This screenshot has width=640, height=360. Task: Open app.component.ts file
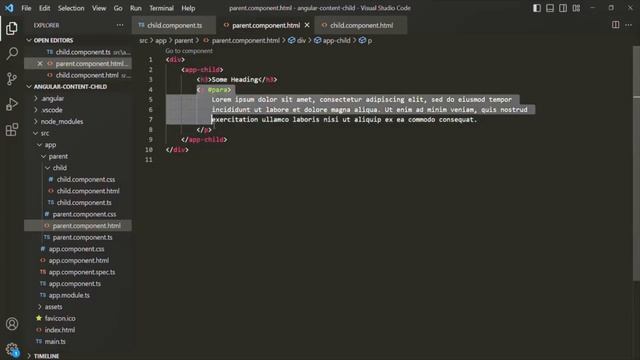click(75, 283)
